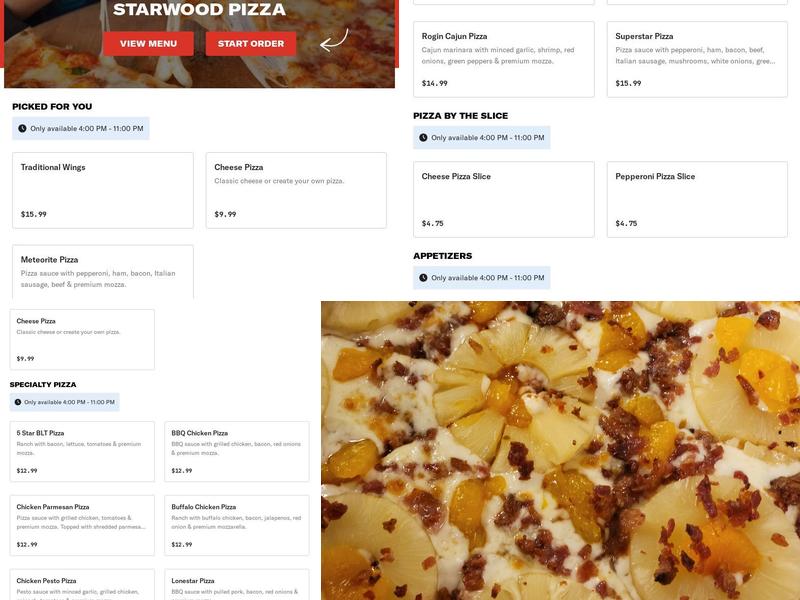Image resolution: width=800 pixels, height=600 pixels.
Task: Select the Buffalo Chicken Pizza card
Action: [237, 526]
